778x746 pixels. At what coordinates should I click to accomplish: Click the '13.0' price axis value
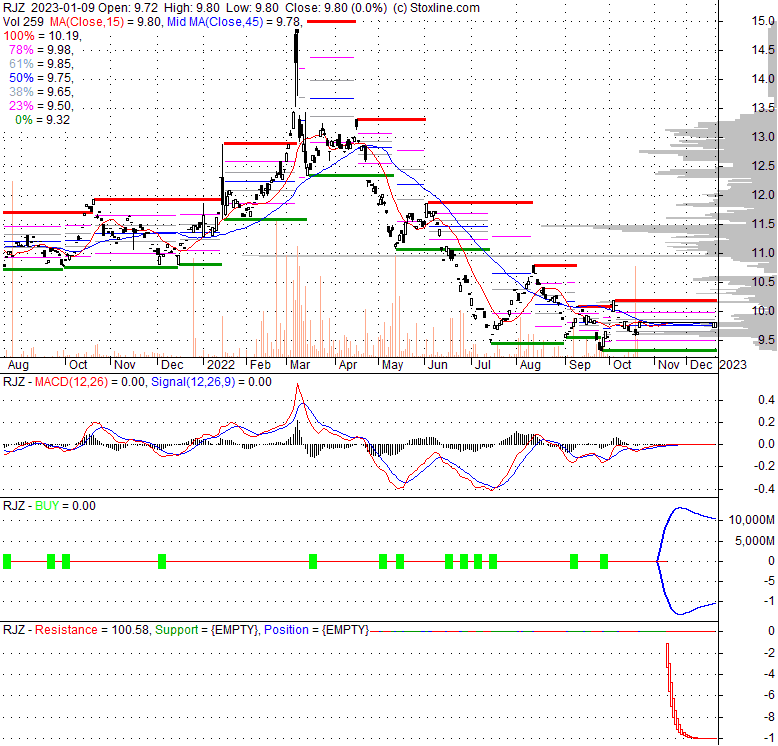tap(763, 137)
